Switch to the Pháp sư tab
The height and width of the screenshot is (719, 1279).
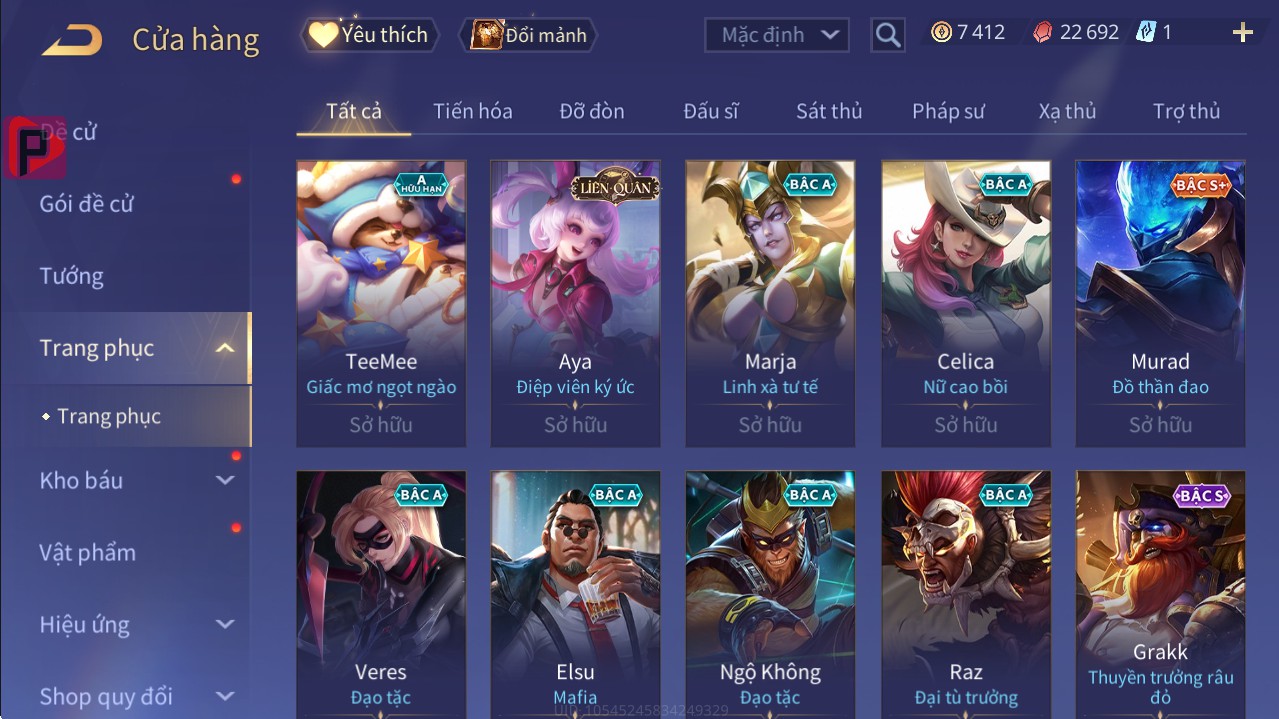(x=948, y=111)
